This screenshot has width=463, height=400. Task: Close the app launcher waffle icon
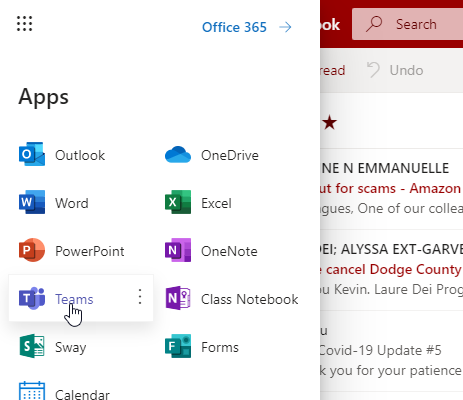click(25, 24)
